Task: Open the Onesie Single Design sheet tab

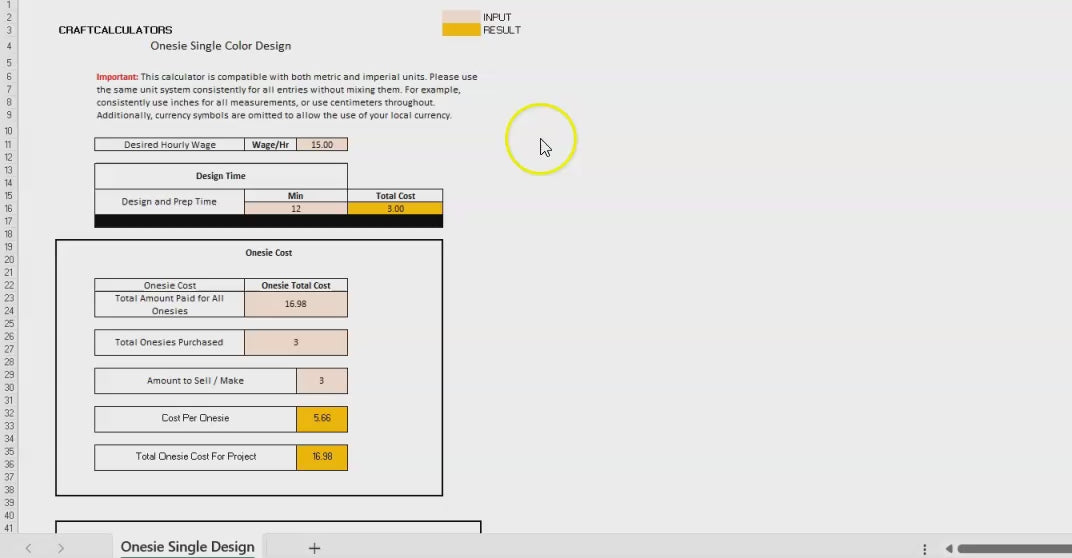Action: click(x=187, y=547)
